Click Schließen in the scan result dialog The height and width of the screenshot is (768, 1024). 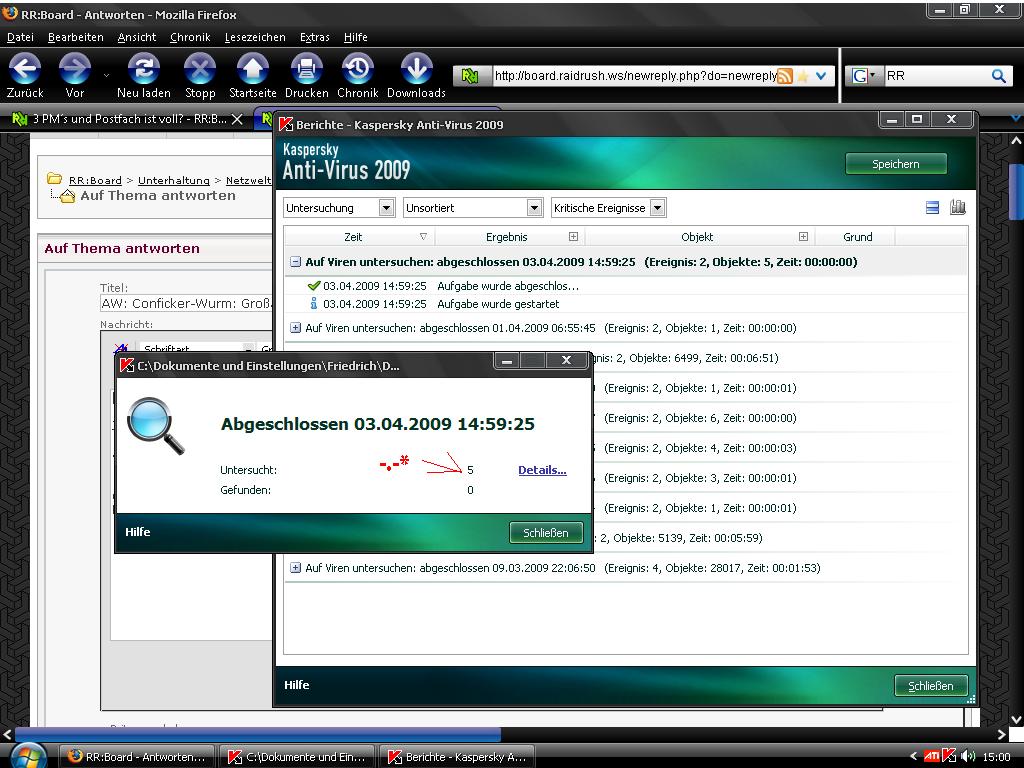pos(546,533)
